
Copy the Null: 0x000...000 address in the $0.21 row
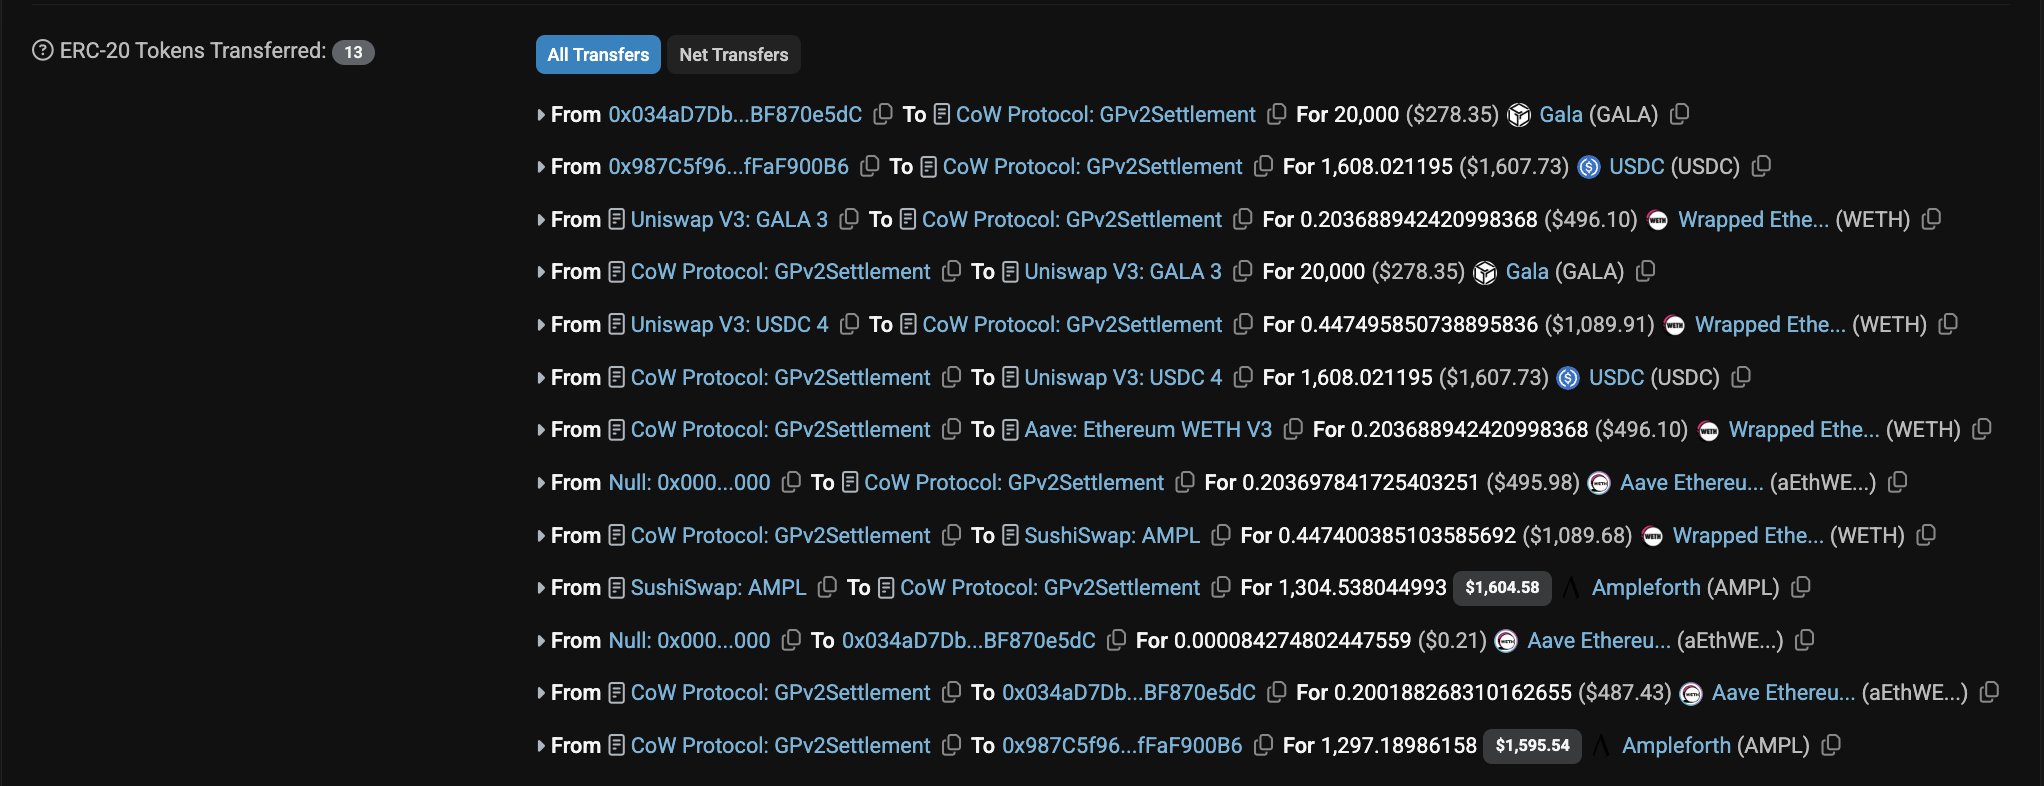coord(791,640)
